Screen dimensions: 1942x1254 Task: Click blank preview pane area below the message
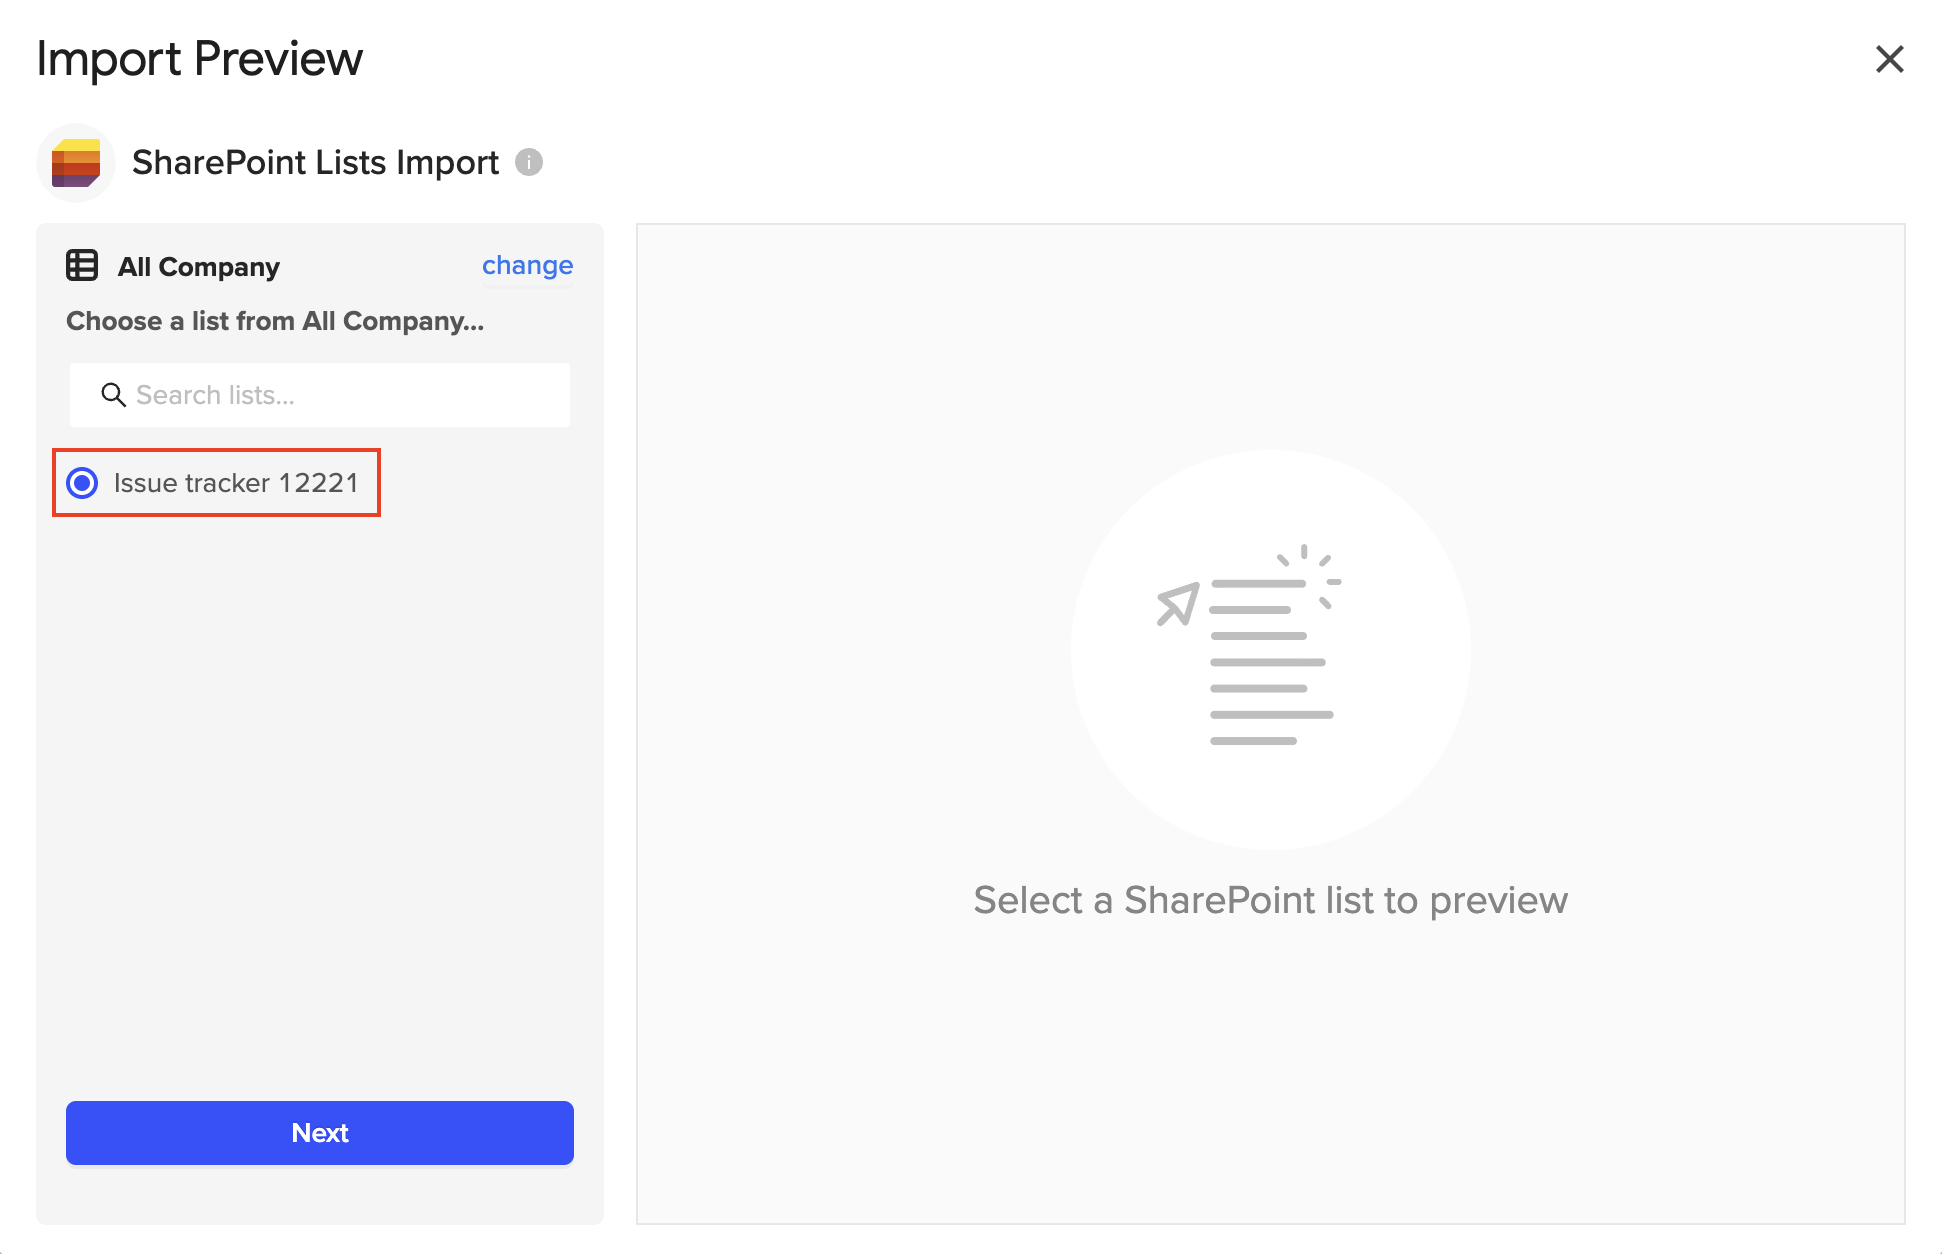(1270, 1080)
